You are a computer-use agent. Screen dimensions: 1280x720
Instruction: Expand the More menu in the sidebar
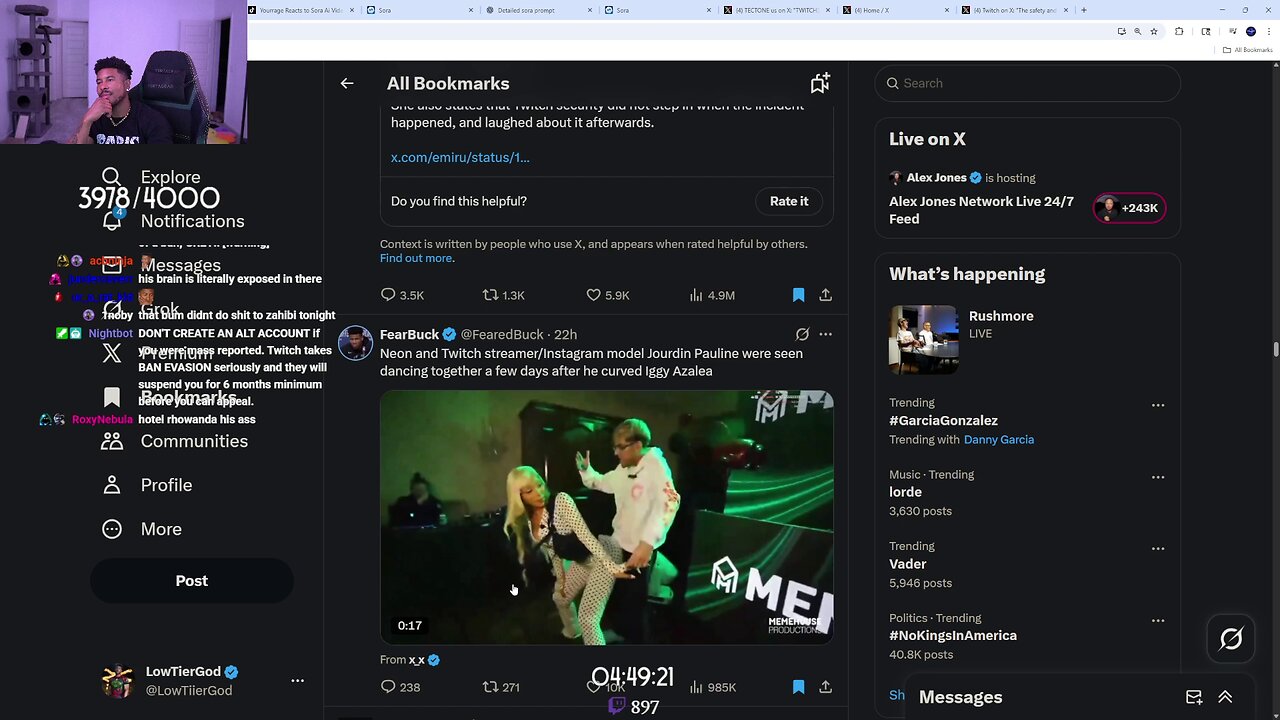pos(141,529)
